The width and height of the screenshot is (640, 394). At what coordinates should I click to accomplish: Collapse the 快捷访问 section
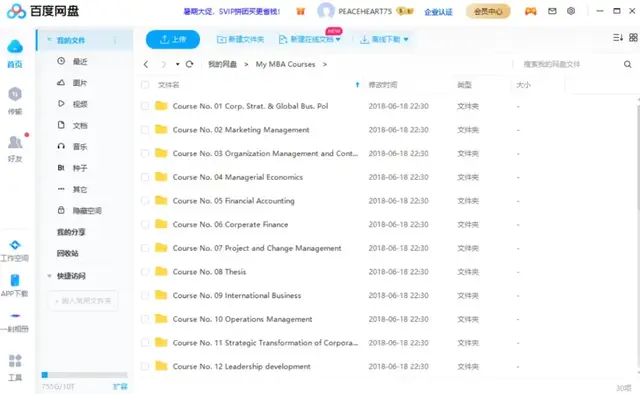(x=49, y=276)
